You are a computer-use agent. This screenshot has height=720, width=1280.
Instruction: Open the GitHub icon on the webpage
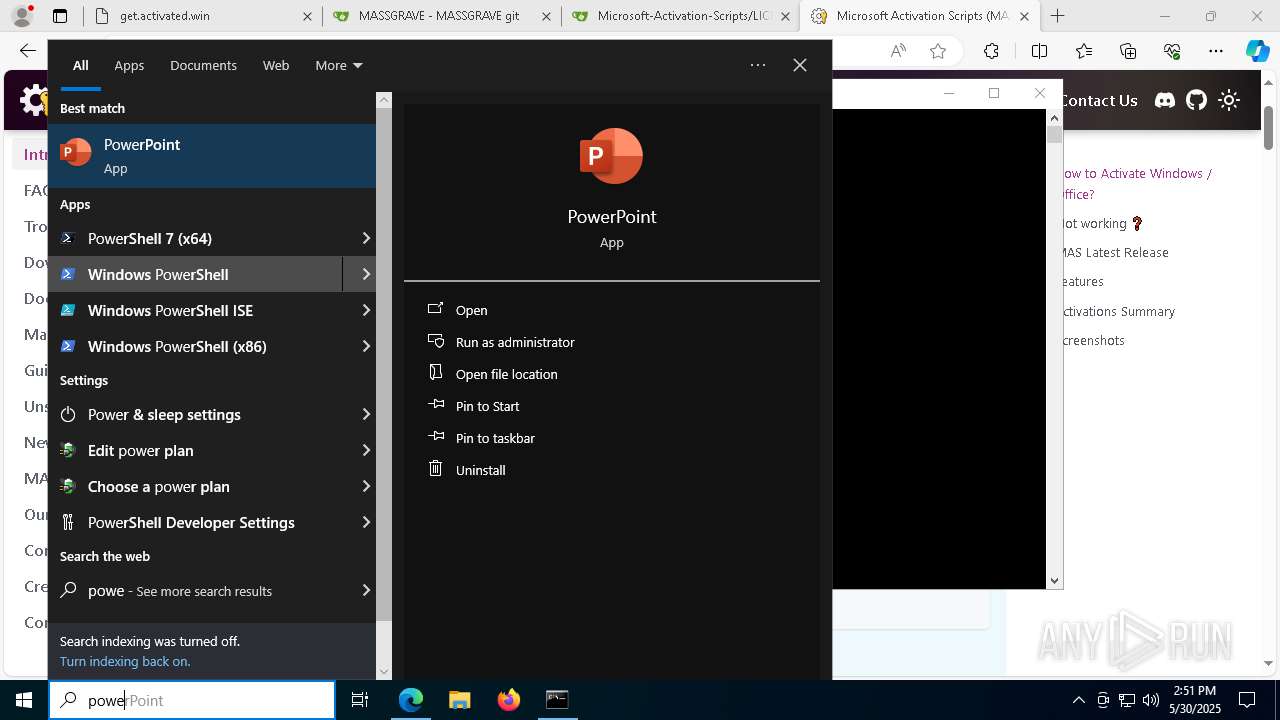[1197, 100]
